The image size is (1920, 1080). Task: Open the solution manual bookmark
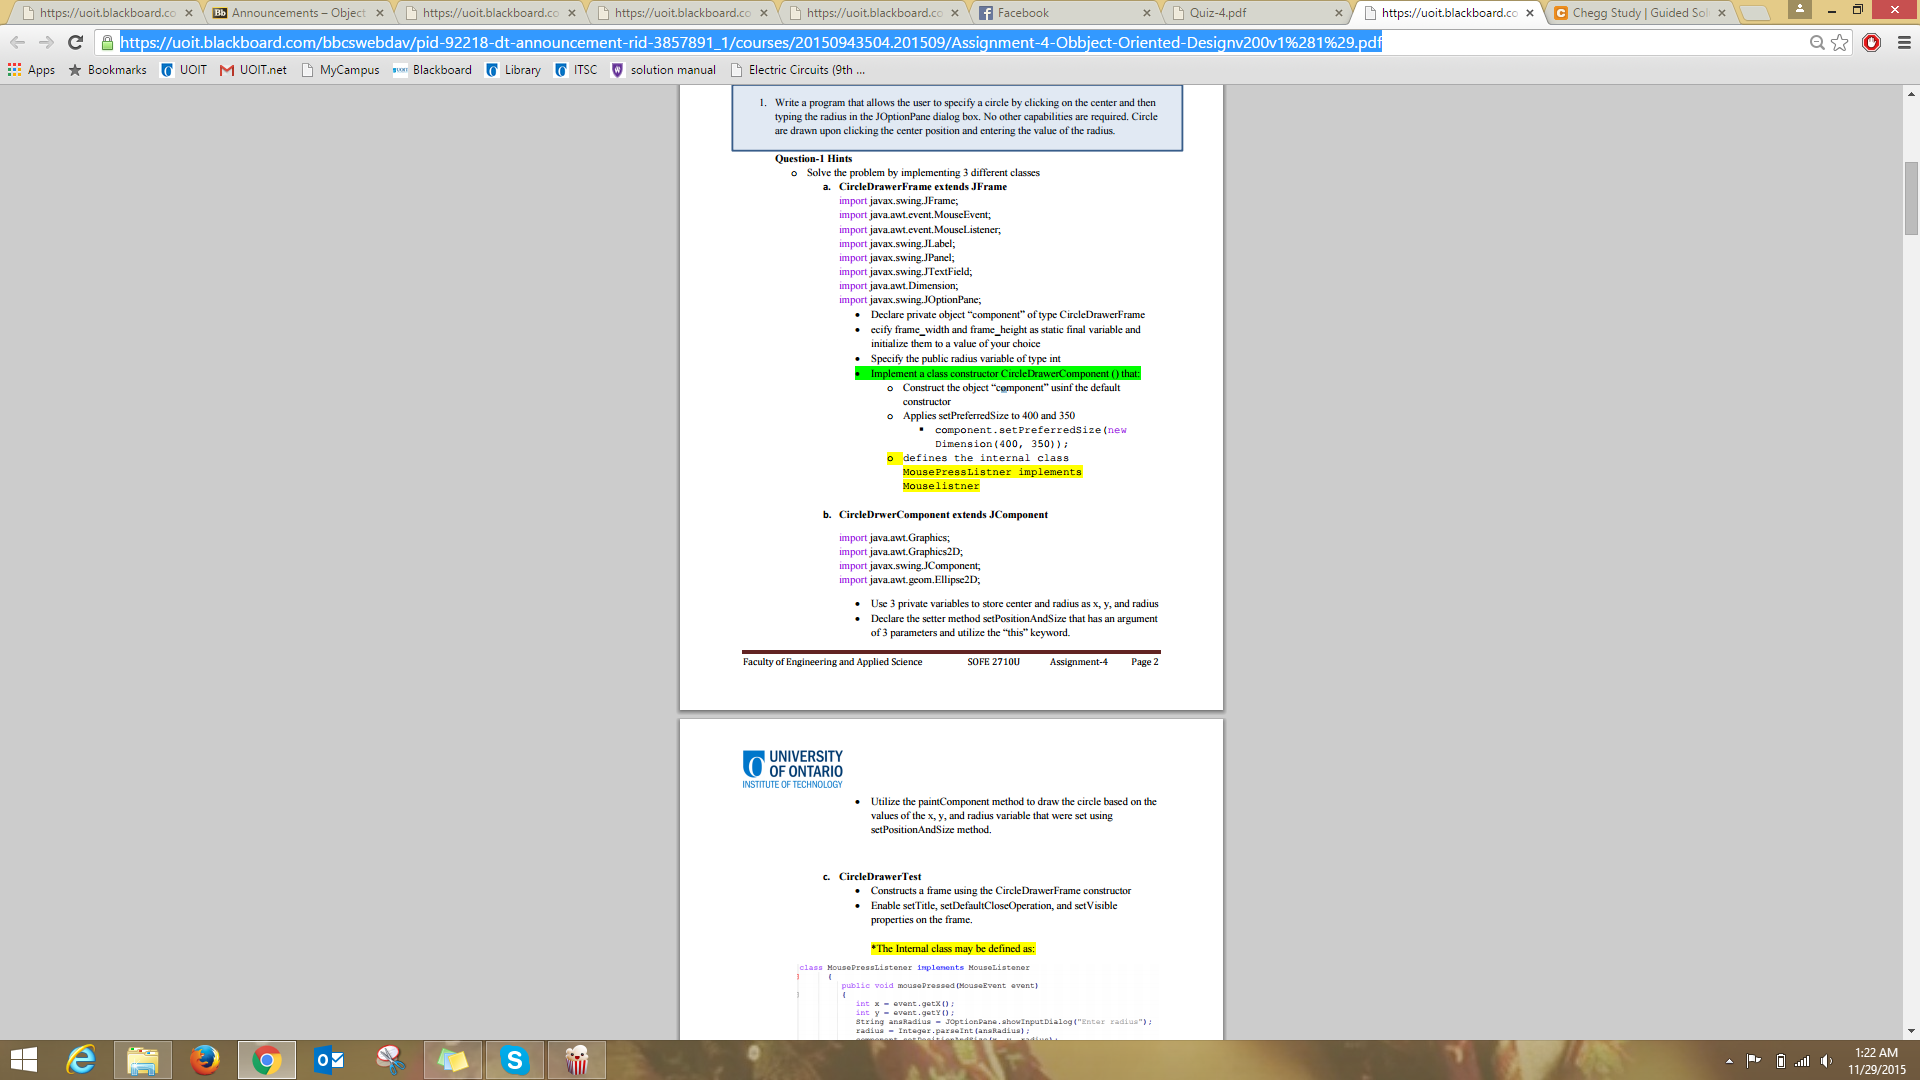(x=663, y=70)
